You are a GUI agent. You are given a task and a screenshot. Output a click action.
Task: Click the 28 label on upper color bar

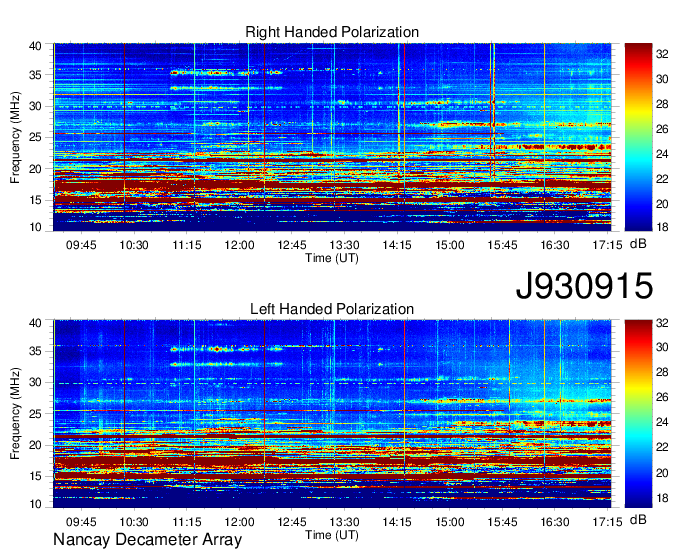point(662,104)
